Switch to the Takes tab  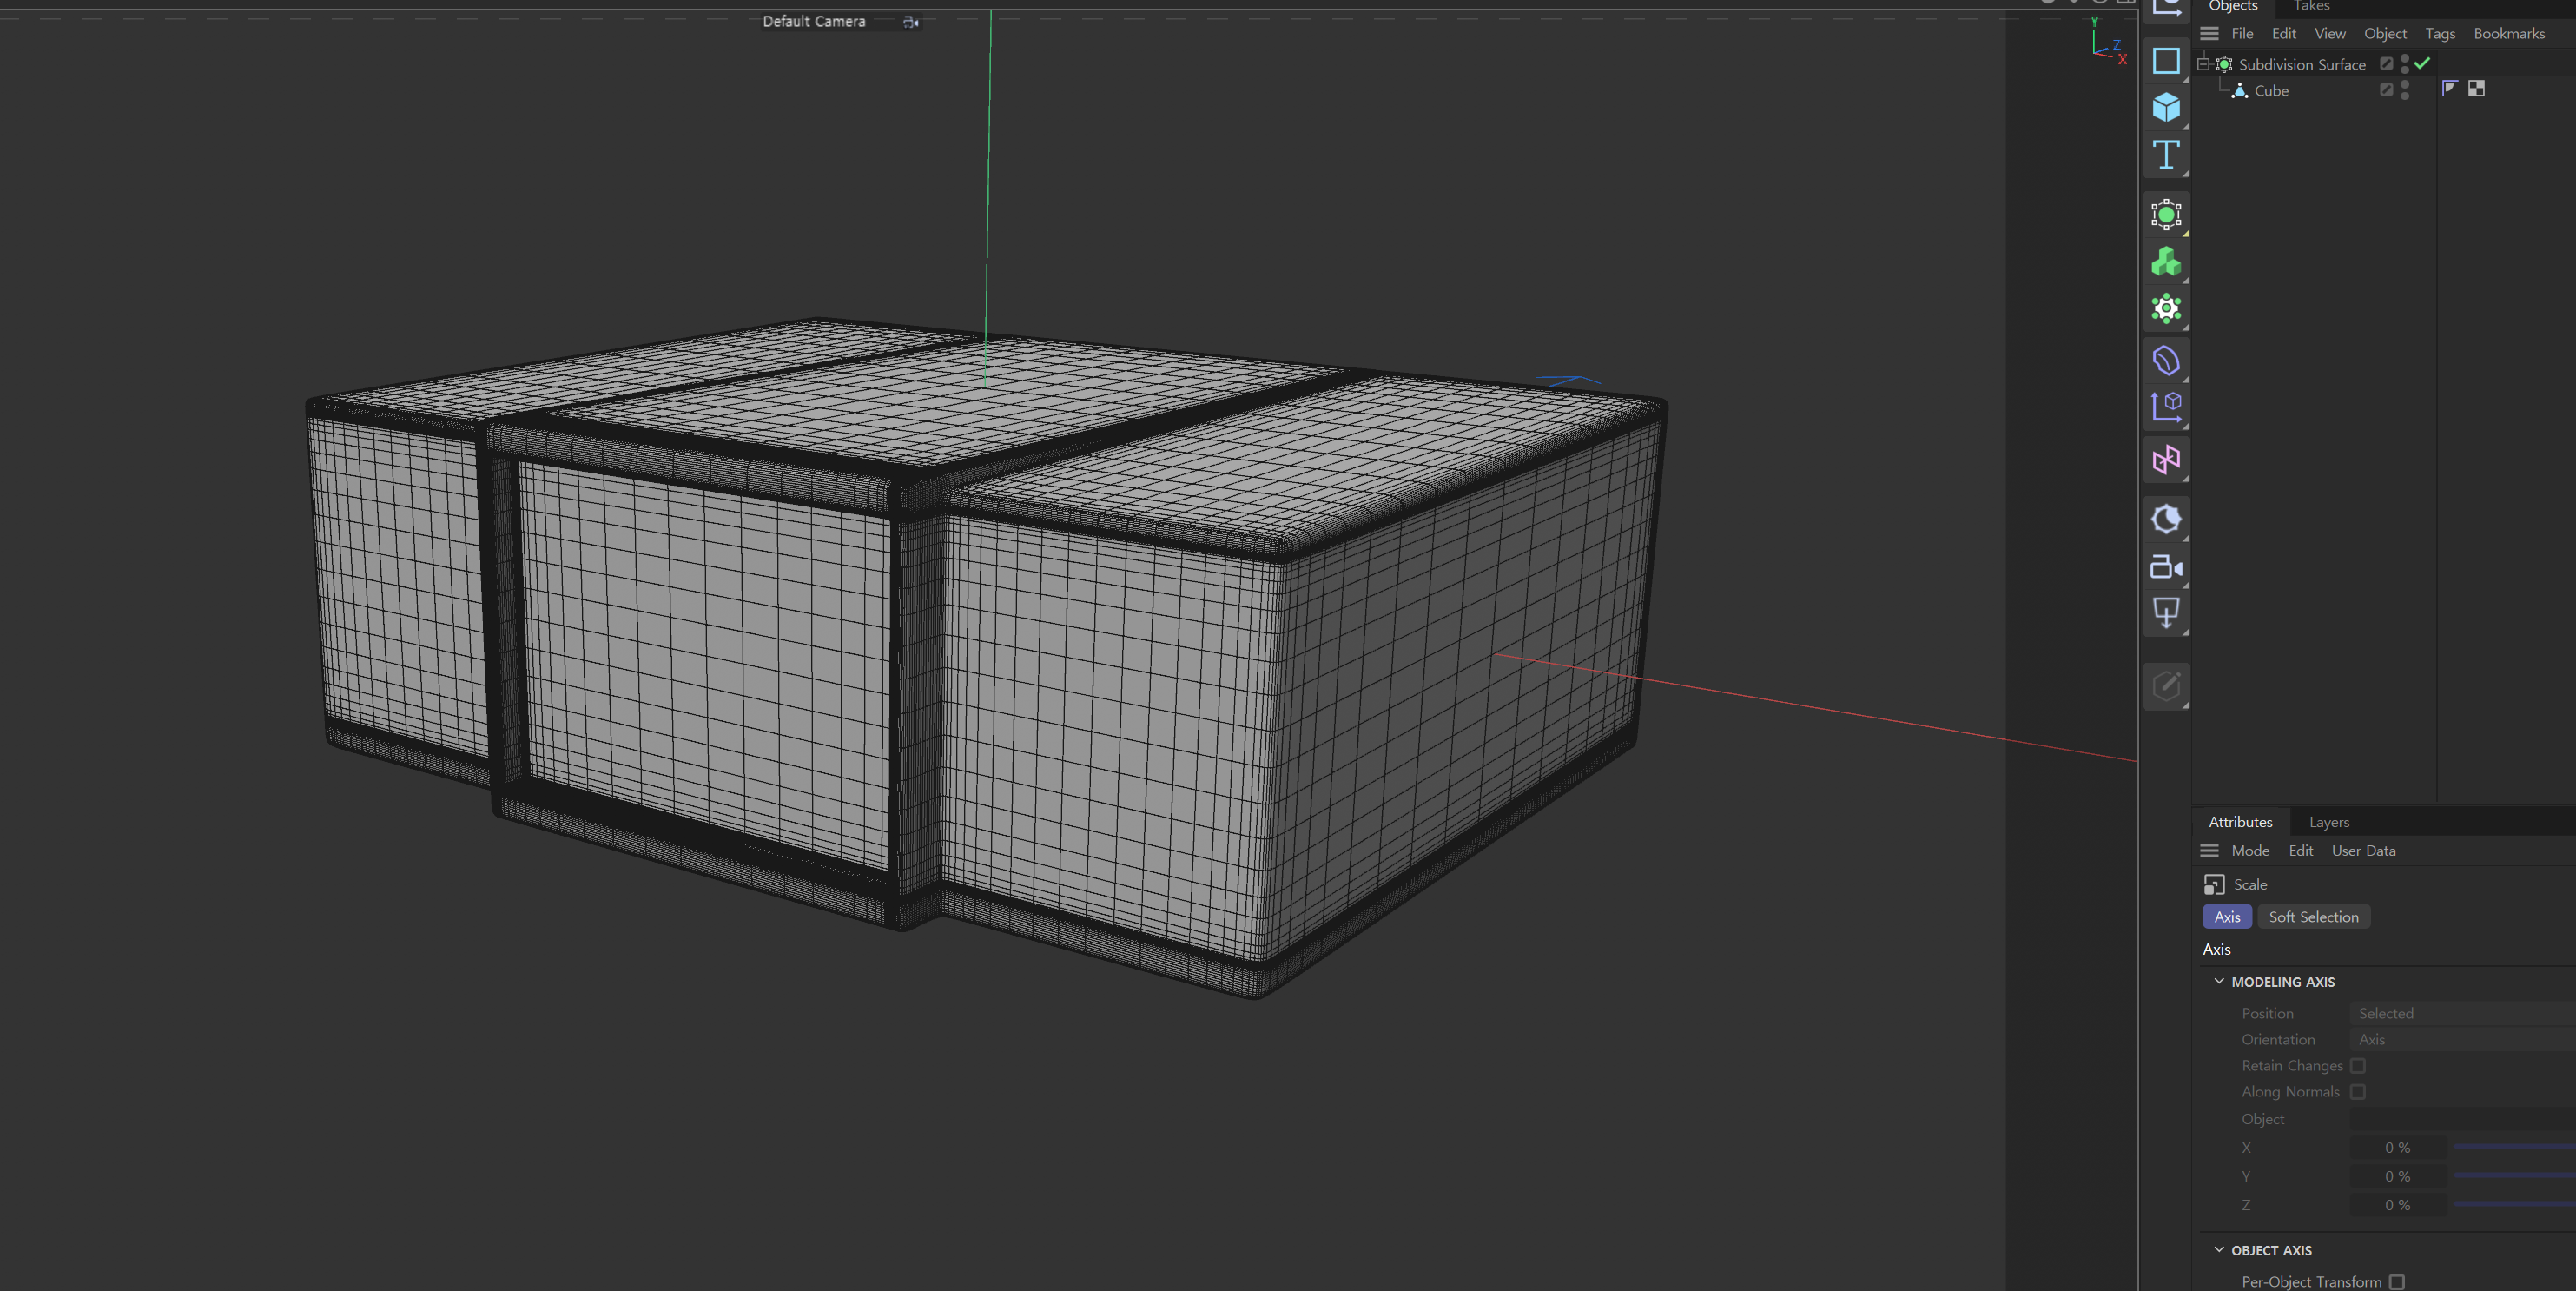(x=2311, y=6)
